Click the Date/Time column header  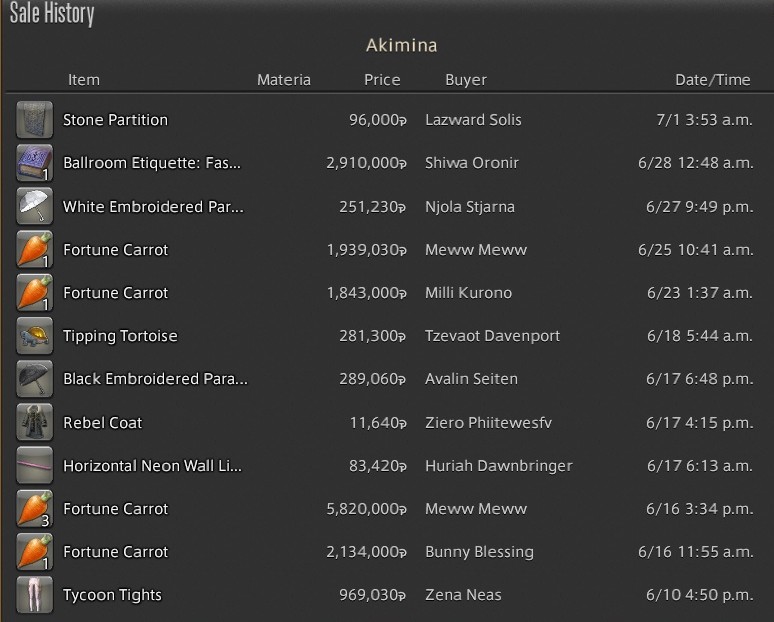pyautogui.click(x=713, y=80)
